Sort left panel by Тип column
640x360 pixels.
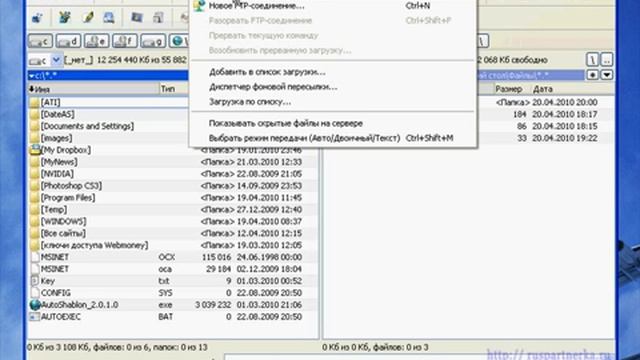(173, 89)
